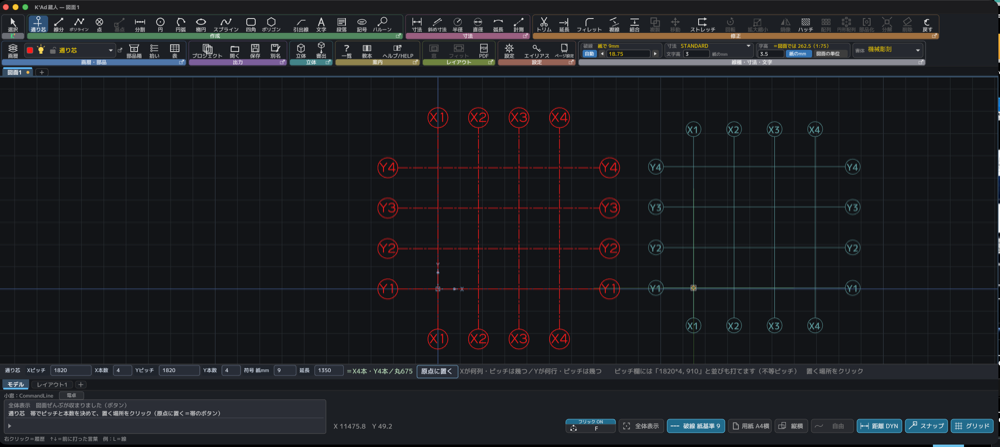Choose the 延長 extend tool
The height and width of the screenshot is (447, 1000).
point(563,24)
